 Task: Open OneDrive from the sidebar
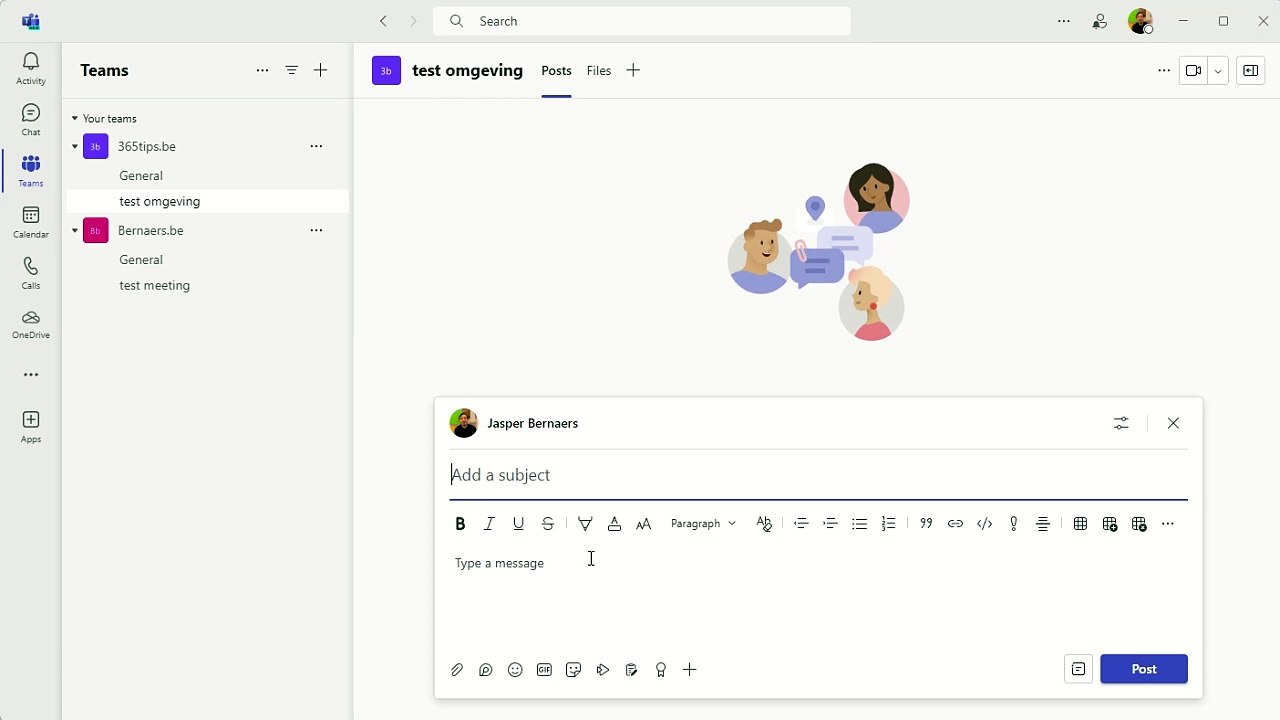tap(31, 324)
